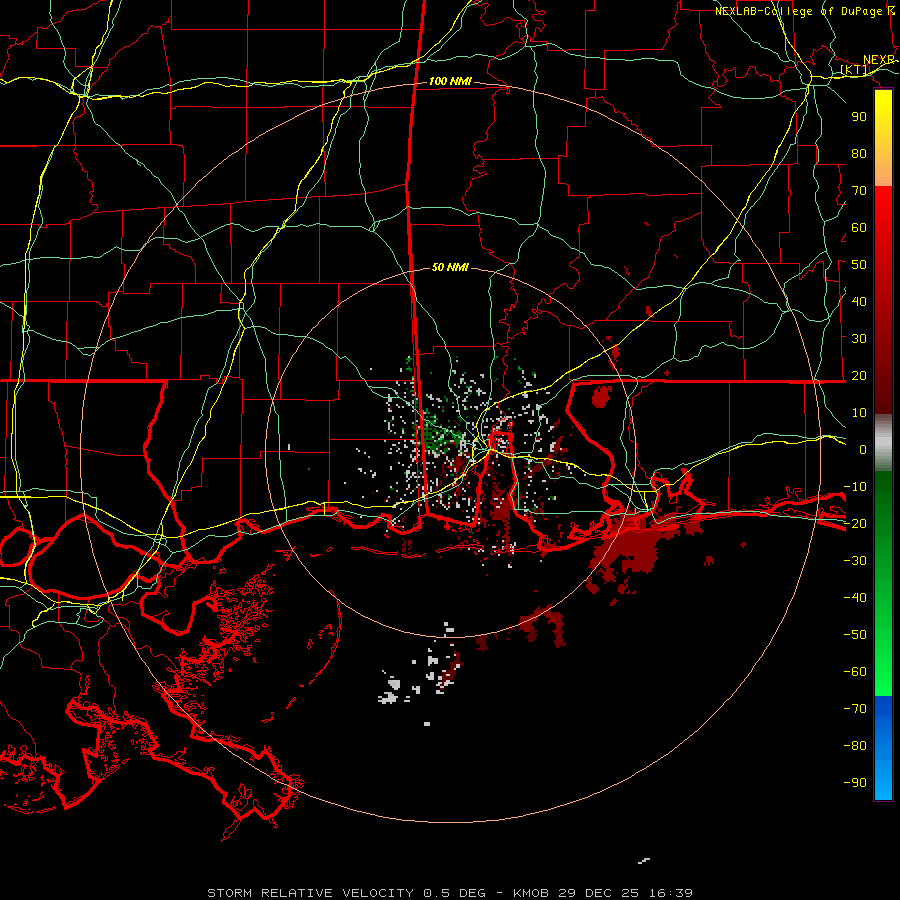Click the -60 value on velocity color scale
Image resolution: width=900 pixels, height=900 pixels.
click(x=855, y=672)
